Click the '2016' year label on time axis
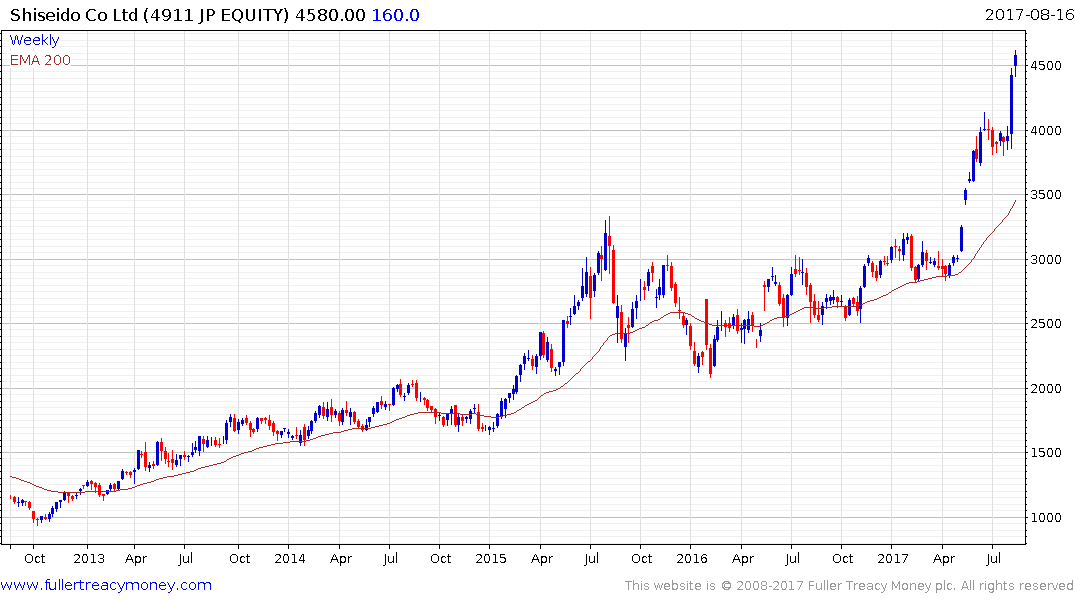1075x600 pixels. pyautogui.click(x=692, y=558)
